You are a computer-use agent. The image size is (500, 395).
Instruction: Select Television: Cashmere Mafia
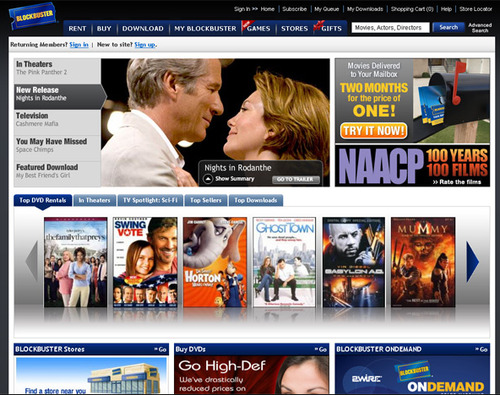(57, 122)
